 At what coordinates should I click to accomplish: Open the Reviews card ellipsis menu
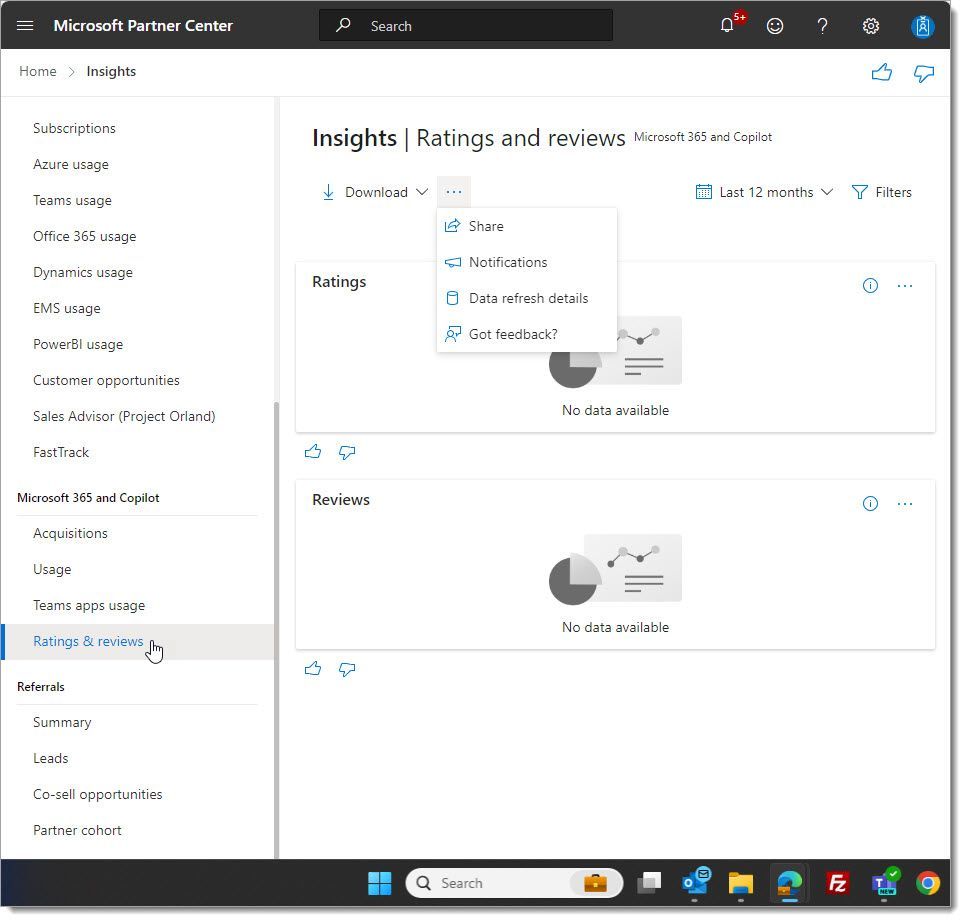905,504
